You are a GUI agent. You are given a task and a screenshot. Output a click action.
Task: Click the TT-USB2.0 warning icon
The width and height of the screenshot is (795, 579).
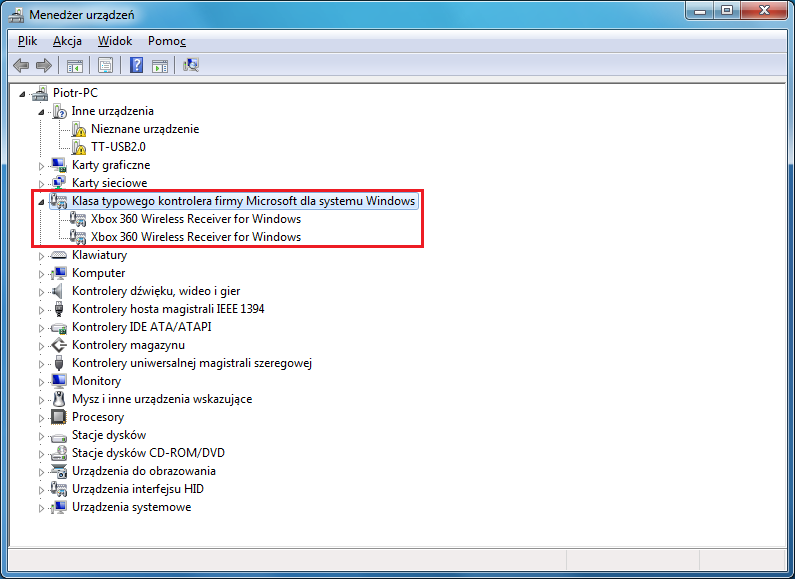(79, 147)
